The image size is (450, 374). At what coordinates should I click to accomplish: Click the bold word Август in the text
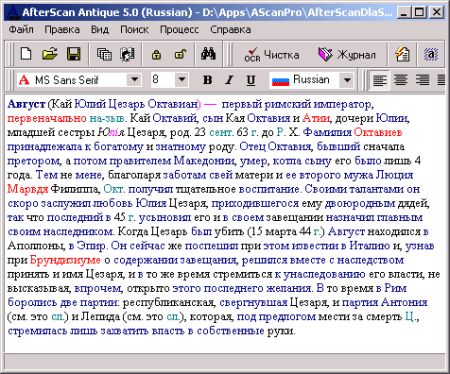(26, 104)
